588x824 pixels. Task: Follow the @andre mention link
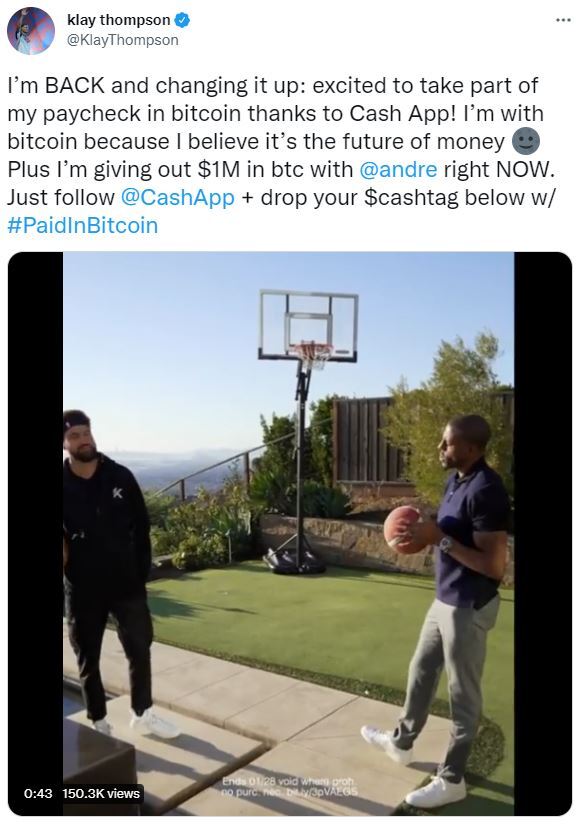click(x=398, y=169)
